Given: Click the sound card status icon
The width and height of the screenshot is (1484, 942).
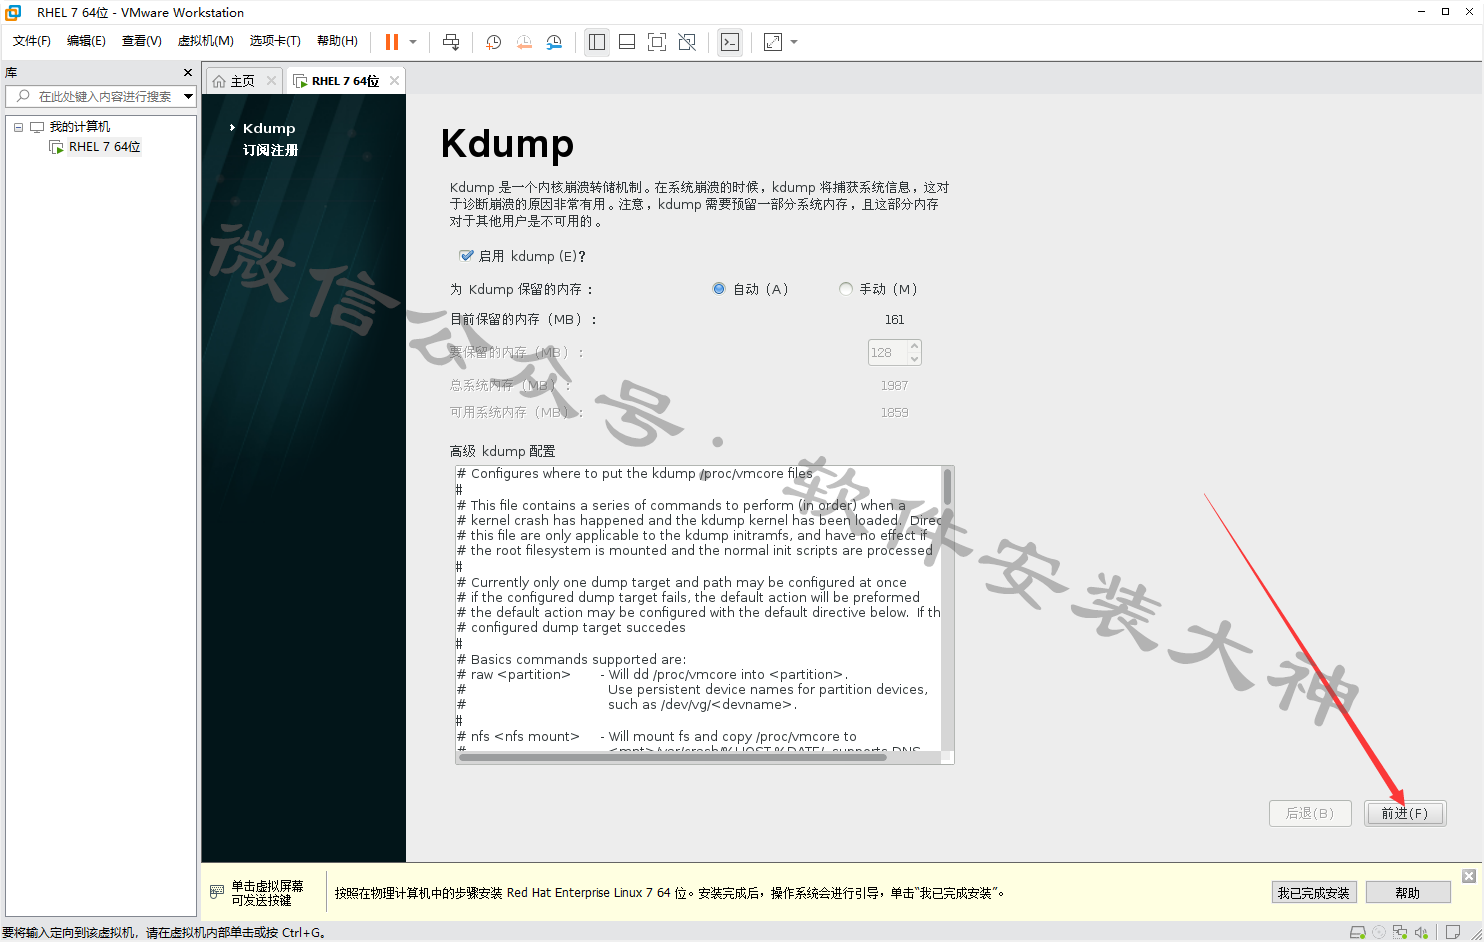Looking at the screenshot, I should (1421, 932).
